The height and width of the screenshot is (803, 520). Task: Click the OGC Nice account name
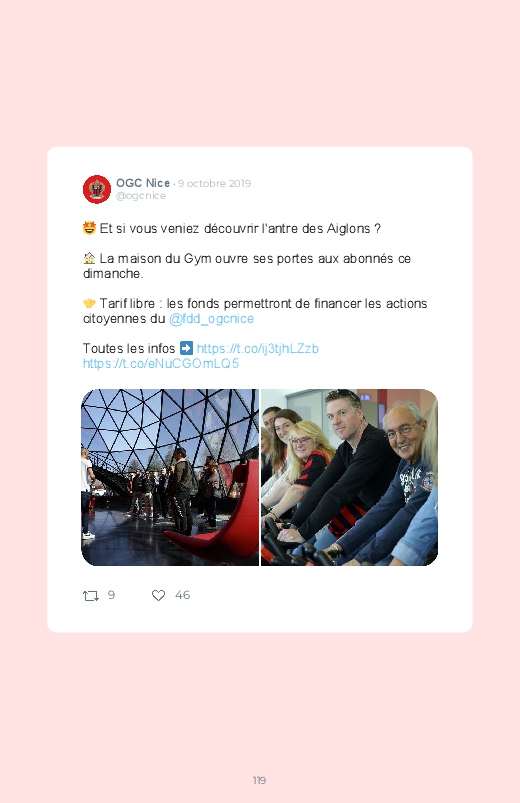[143, 183]
